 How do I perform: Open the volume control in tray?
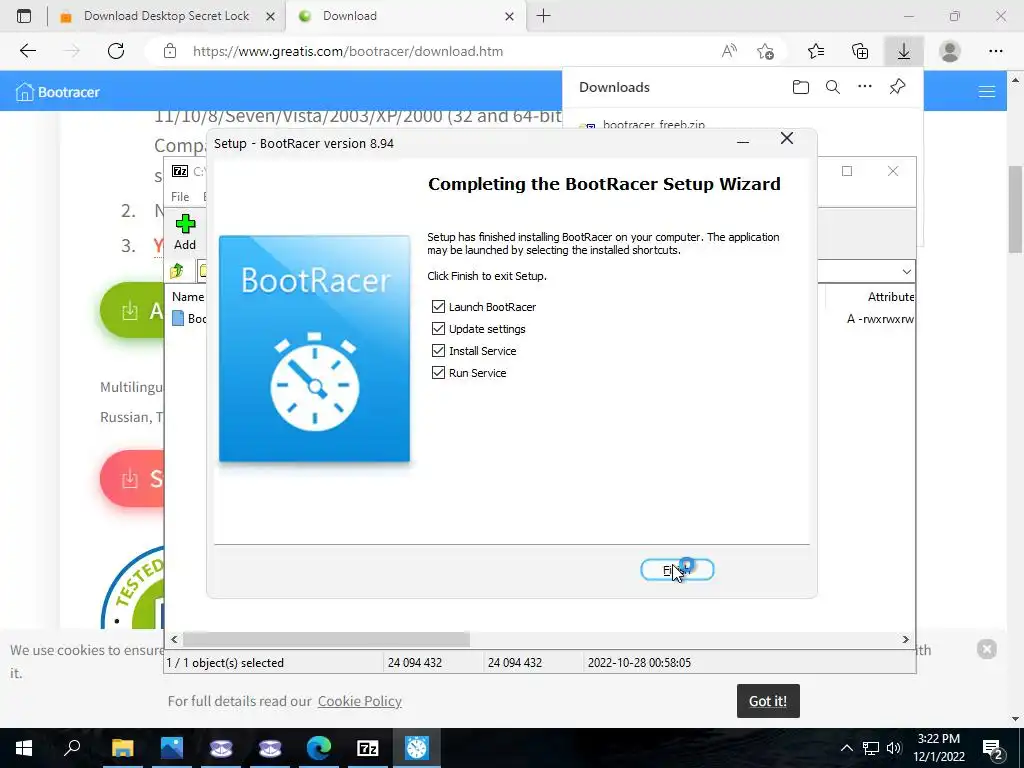[x=894, y=748]
